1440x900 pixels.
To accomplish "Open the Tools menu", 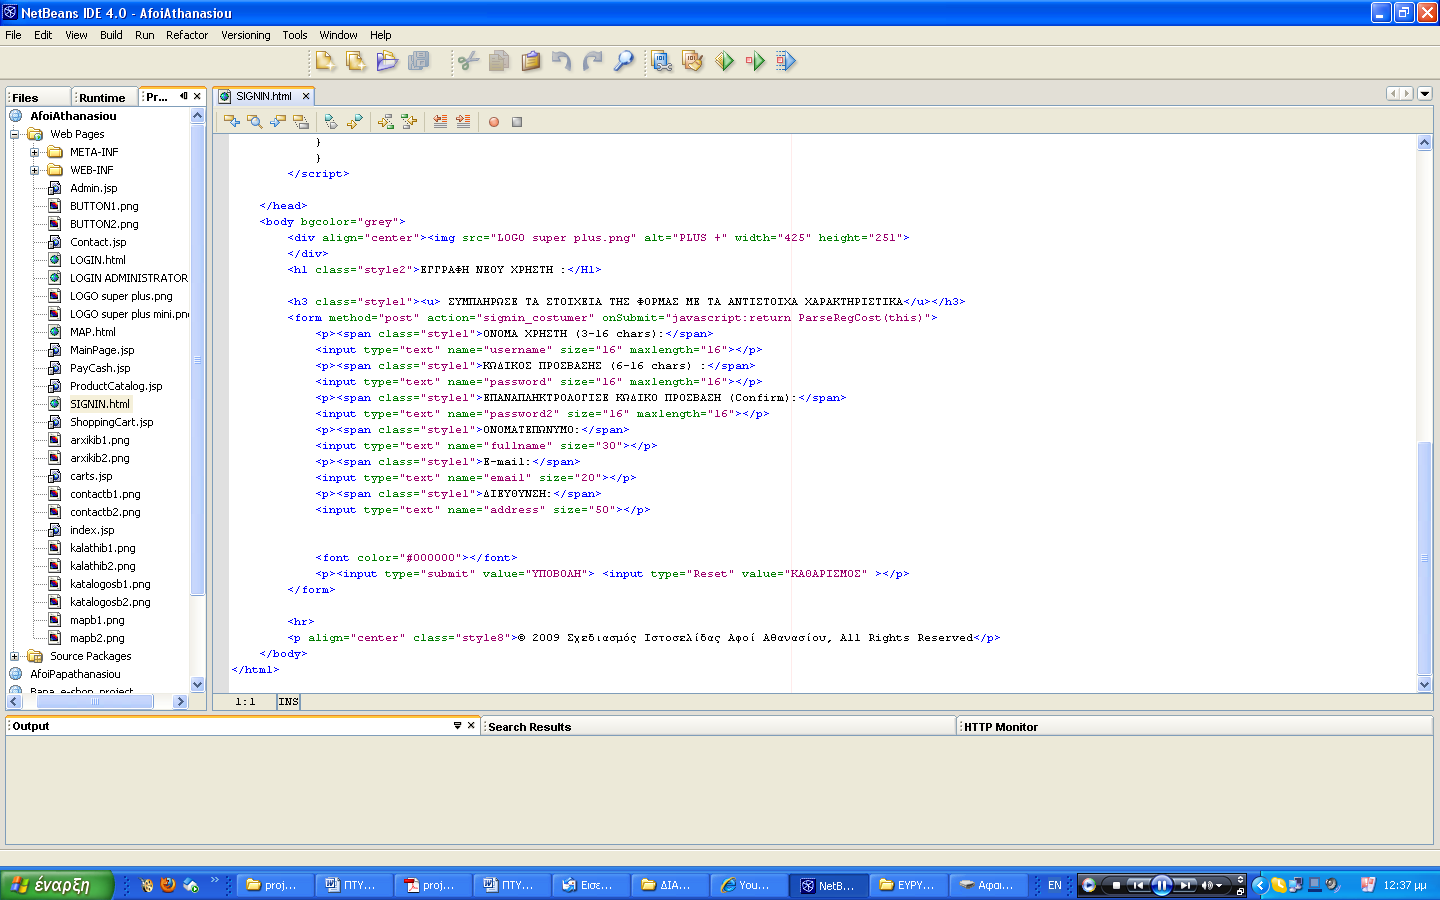I will click(295, 35).
